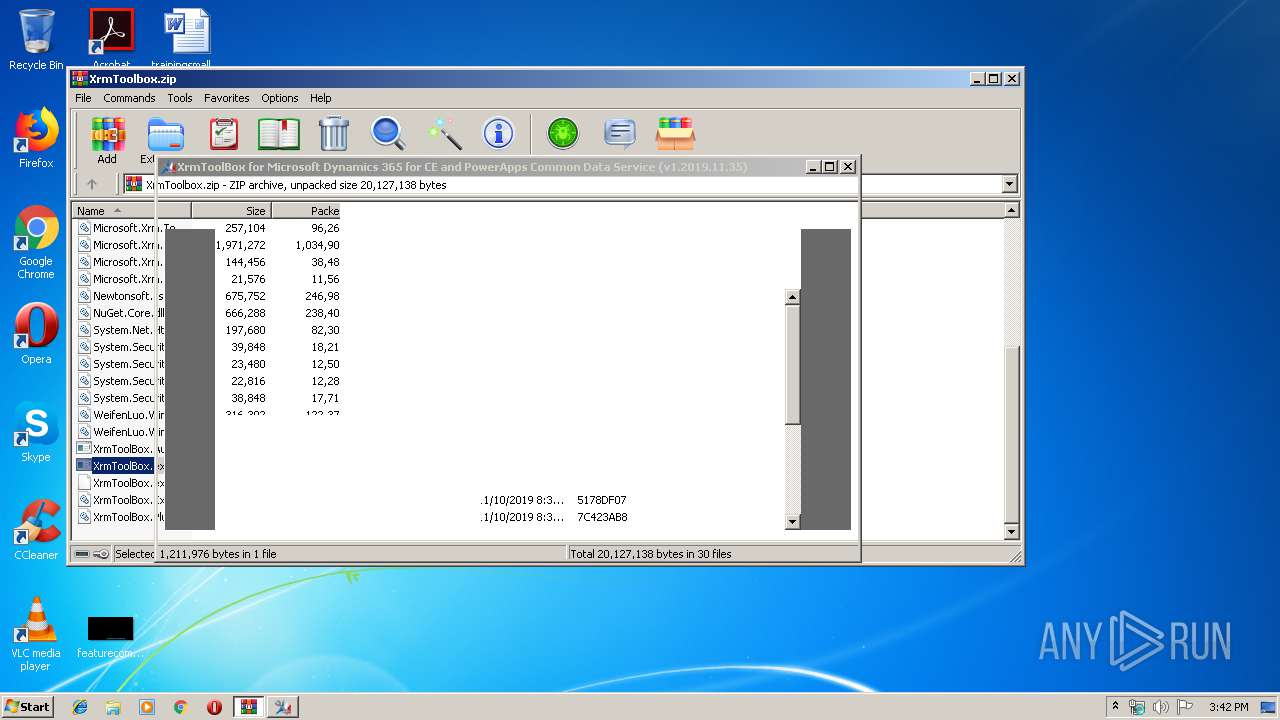Select the featurecom desktop file icon
Screen dimensions: 1280x720
tap(110, 638)
